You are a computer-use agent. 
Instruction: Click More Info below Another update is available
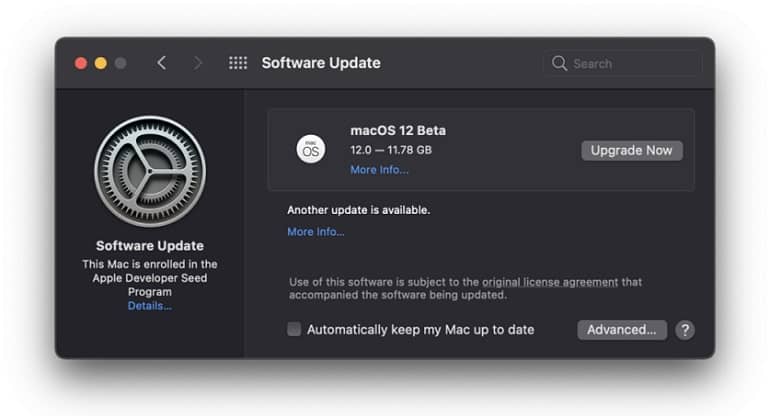(x=316, y=232)
